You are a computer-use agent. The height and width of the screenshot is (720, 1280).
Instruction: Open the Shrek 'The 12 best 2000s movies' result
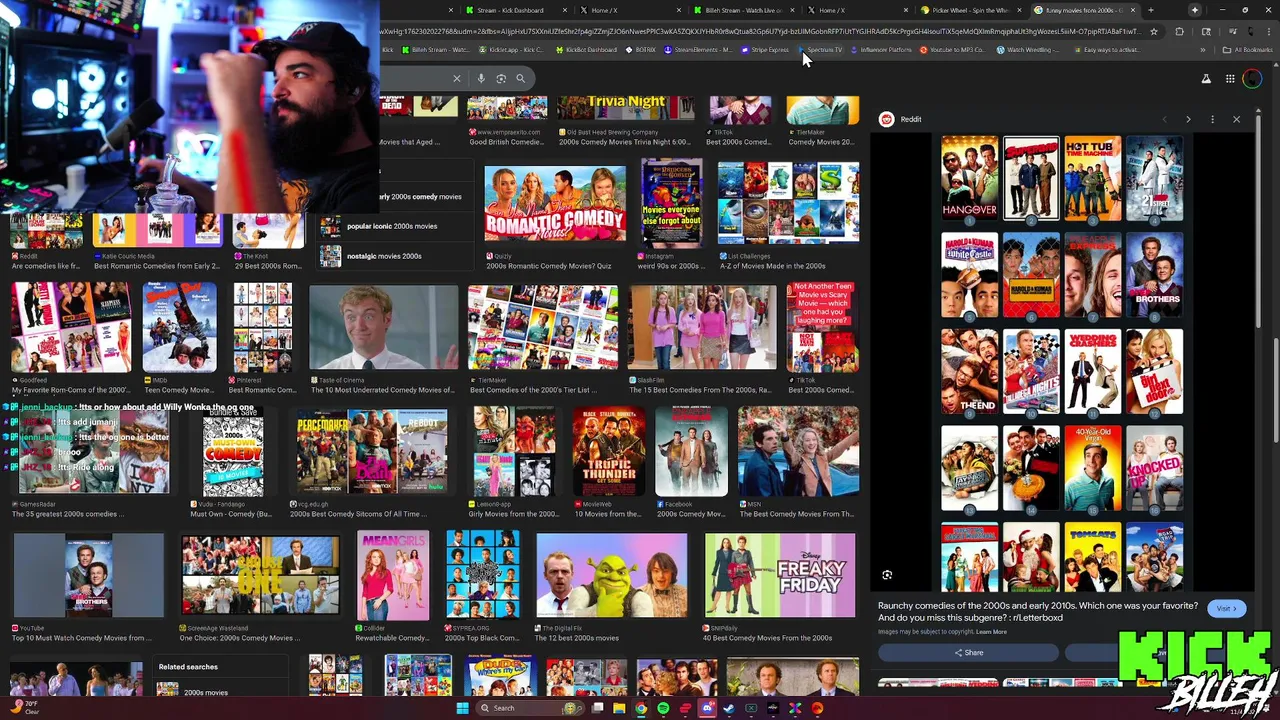pos(612,575)
